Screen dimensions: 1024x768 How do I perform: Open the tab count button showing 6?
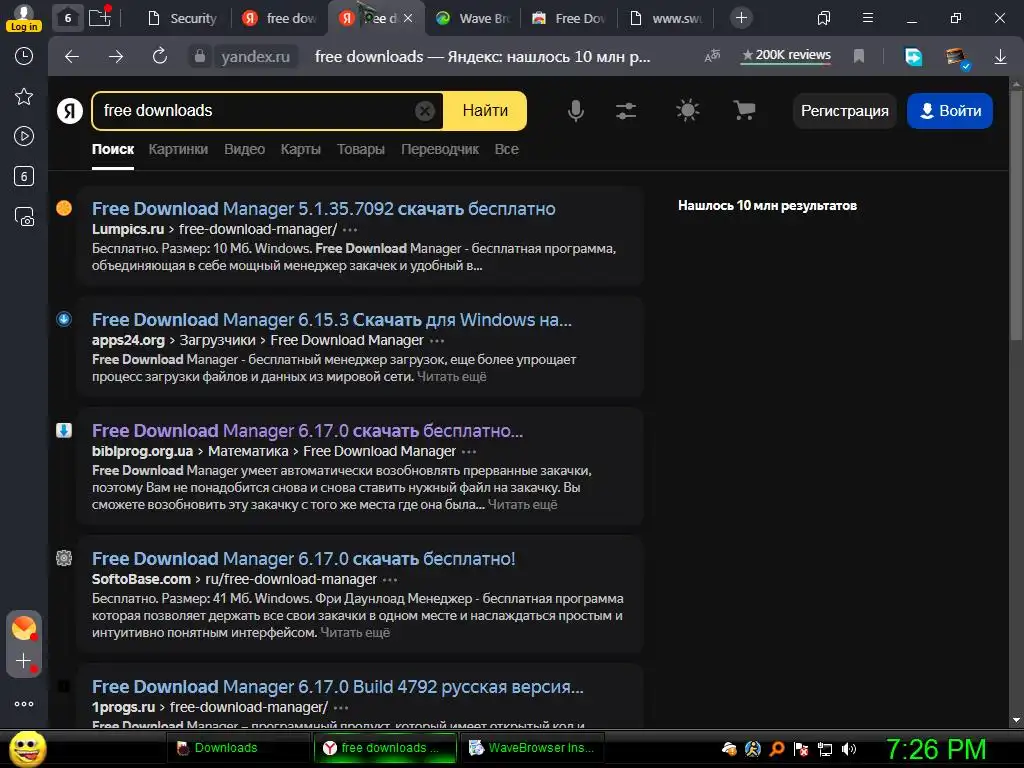(67, 18)
